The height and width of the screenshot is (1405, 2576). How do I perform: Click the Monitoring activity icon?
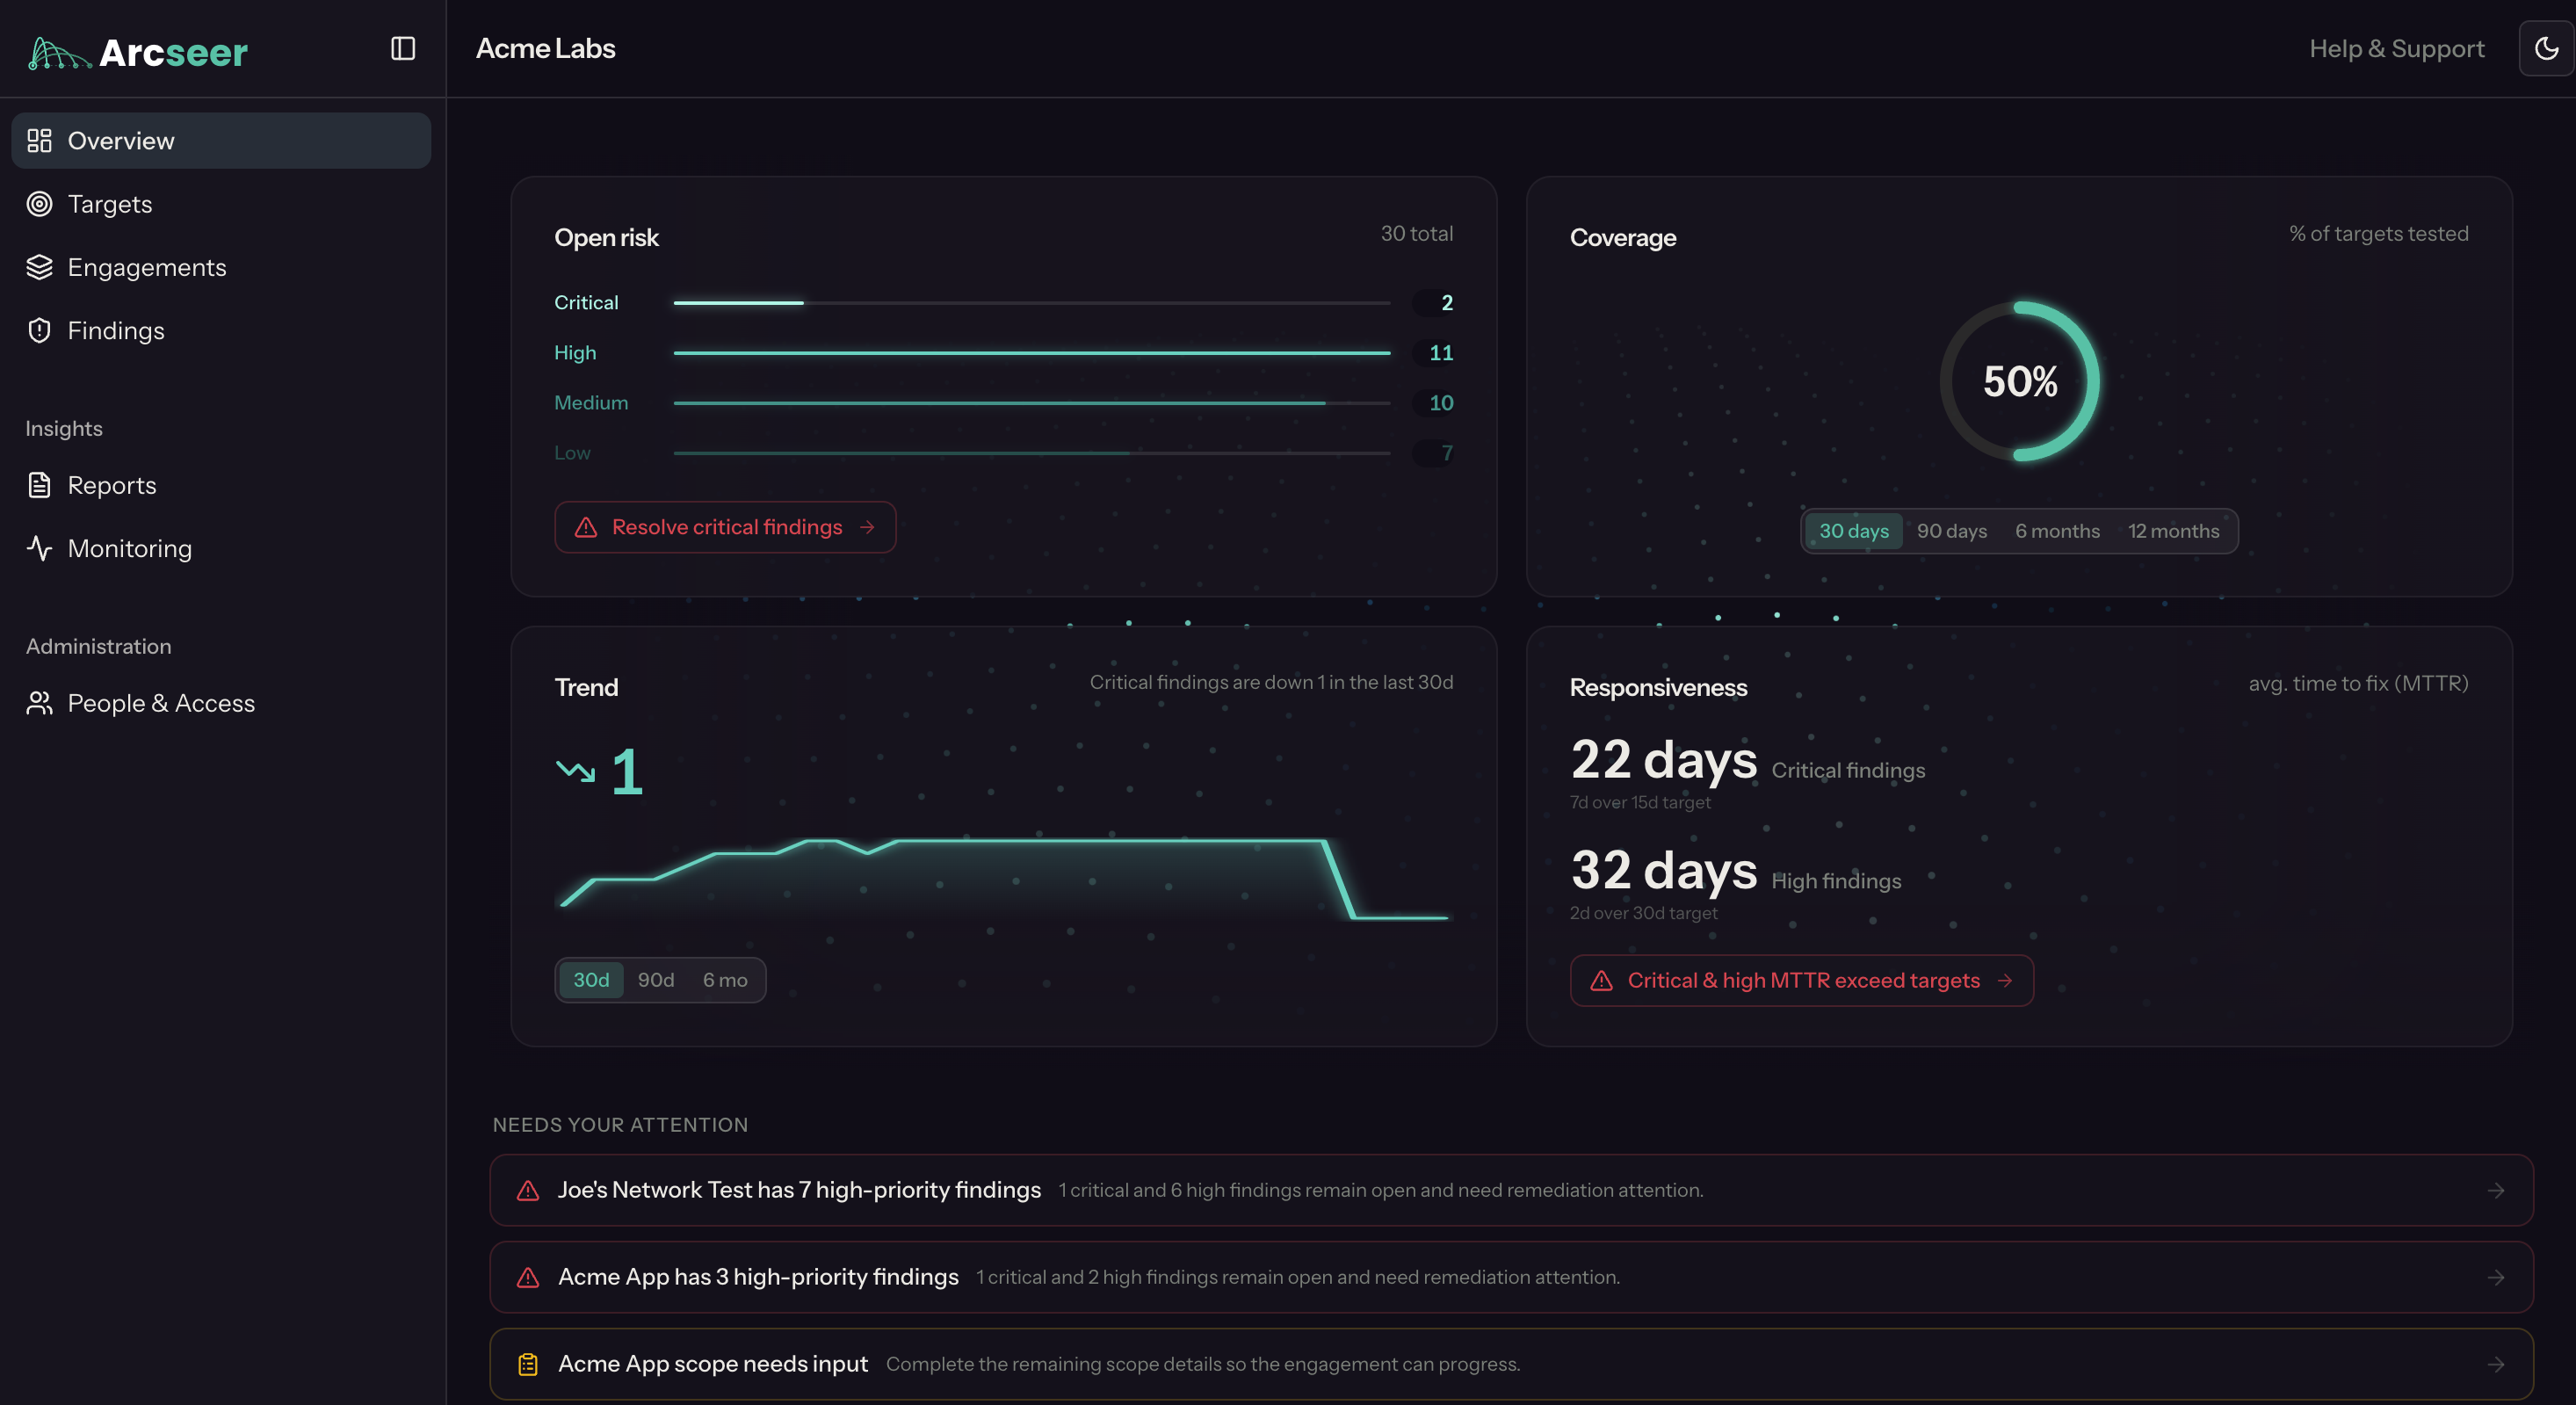tap(40, 548)
